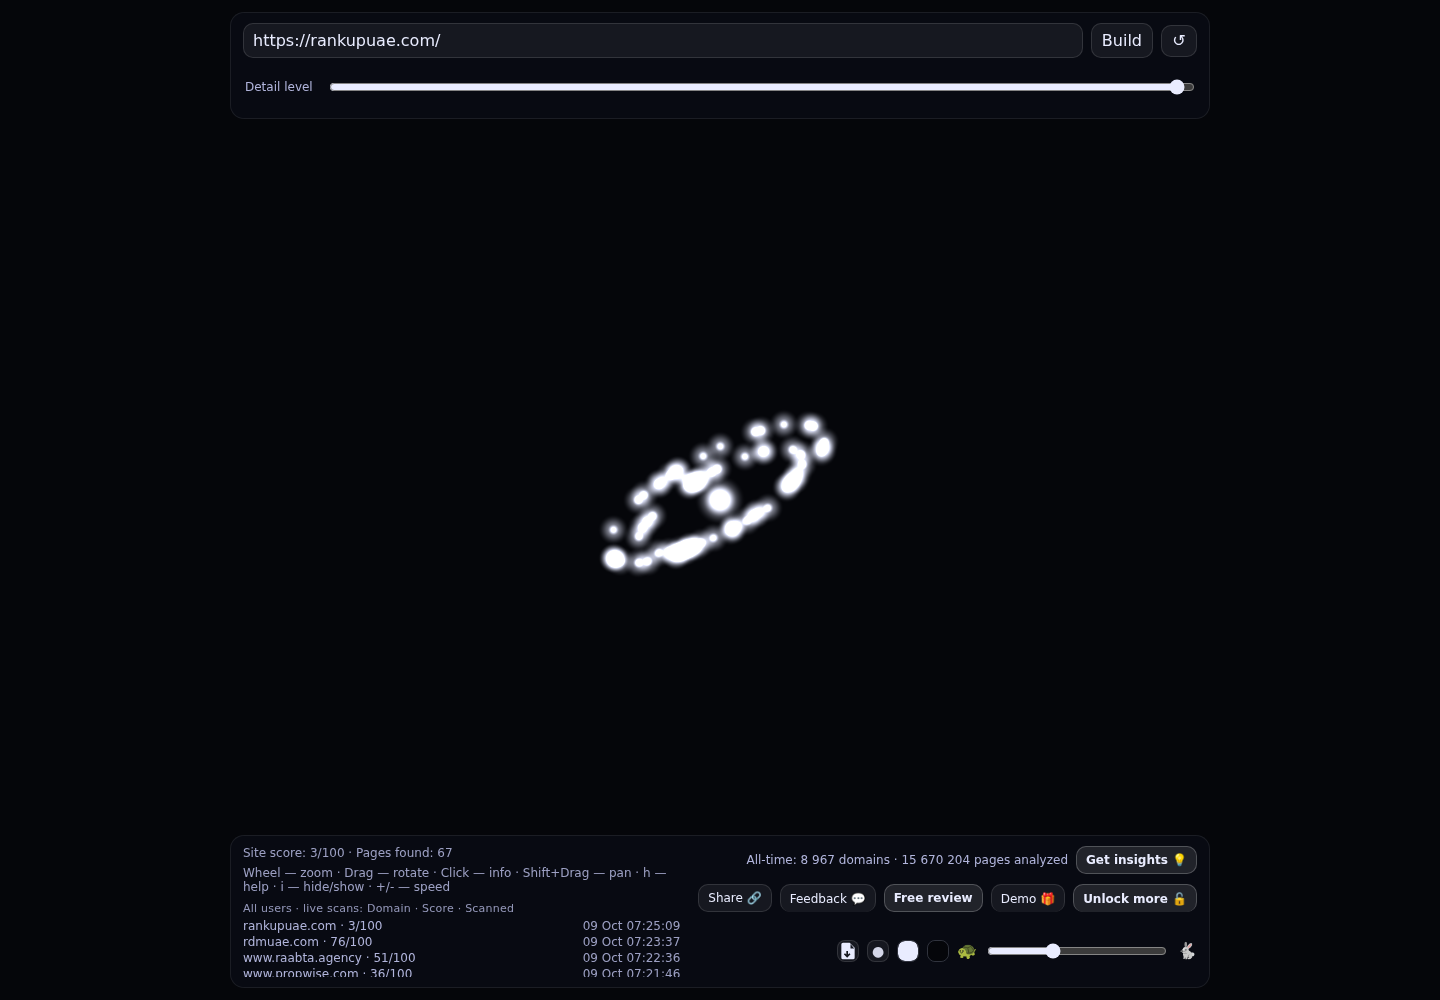The height and width of the screenshot is (1000, 1440).
Task: Click the 09 Oct 07:25:09 timestamp
Action: point(631,926)
